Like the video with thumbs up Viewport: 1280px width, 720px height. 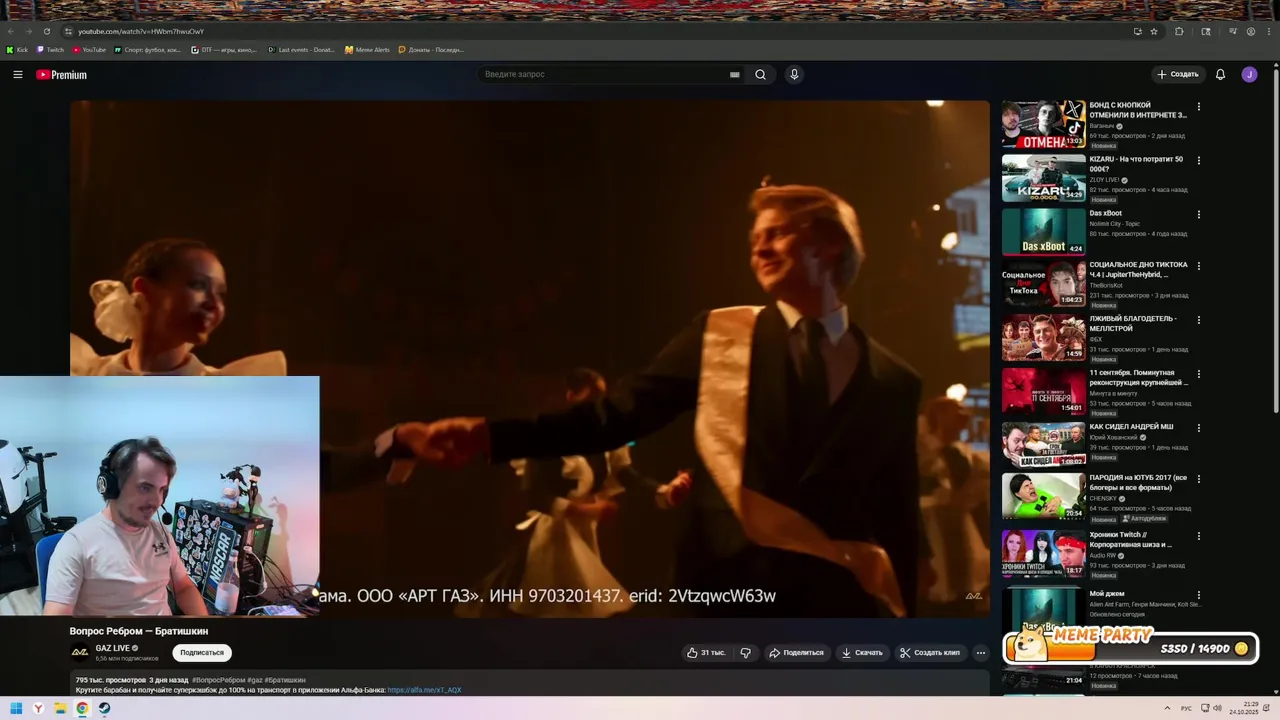coord(706,653)
